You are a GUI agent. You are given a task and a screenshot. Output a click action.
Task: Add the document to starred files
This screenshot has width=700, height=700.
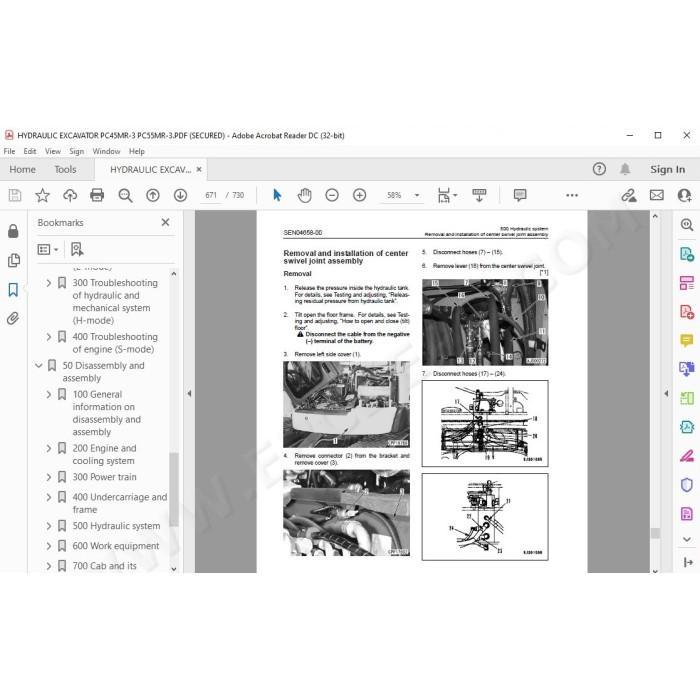(42, 195)
